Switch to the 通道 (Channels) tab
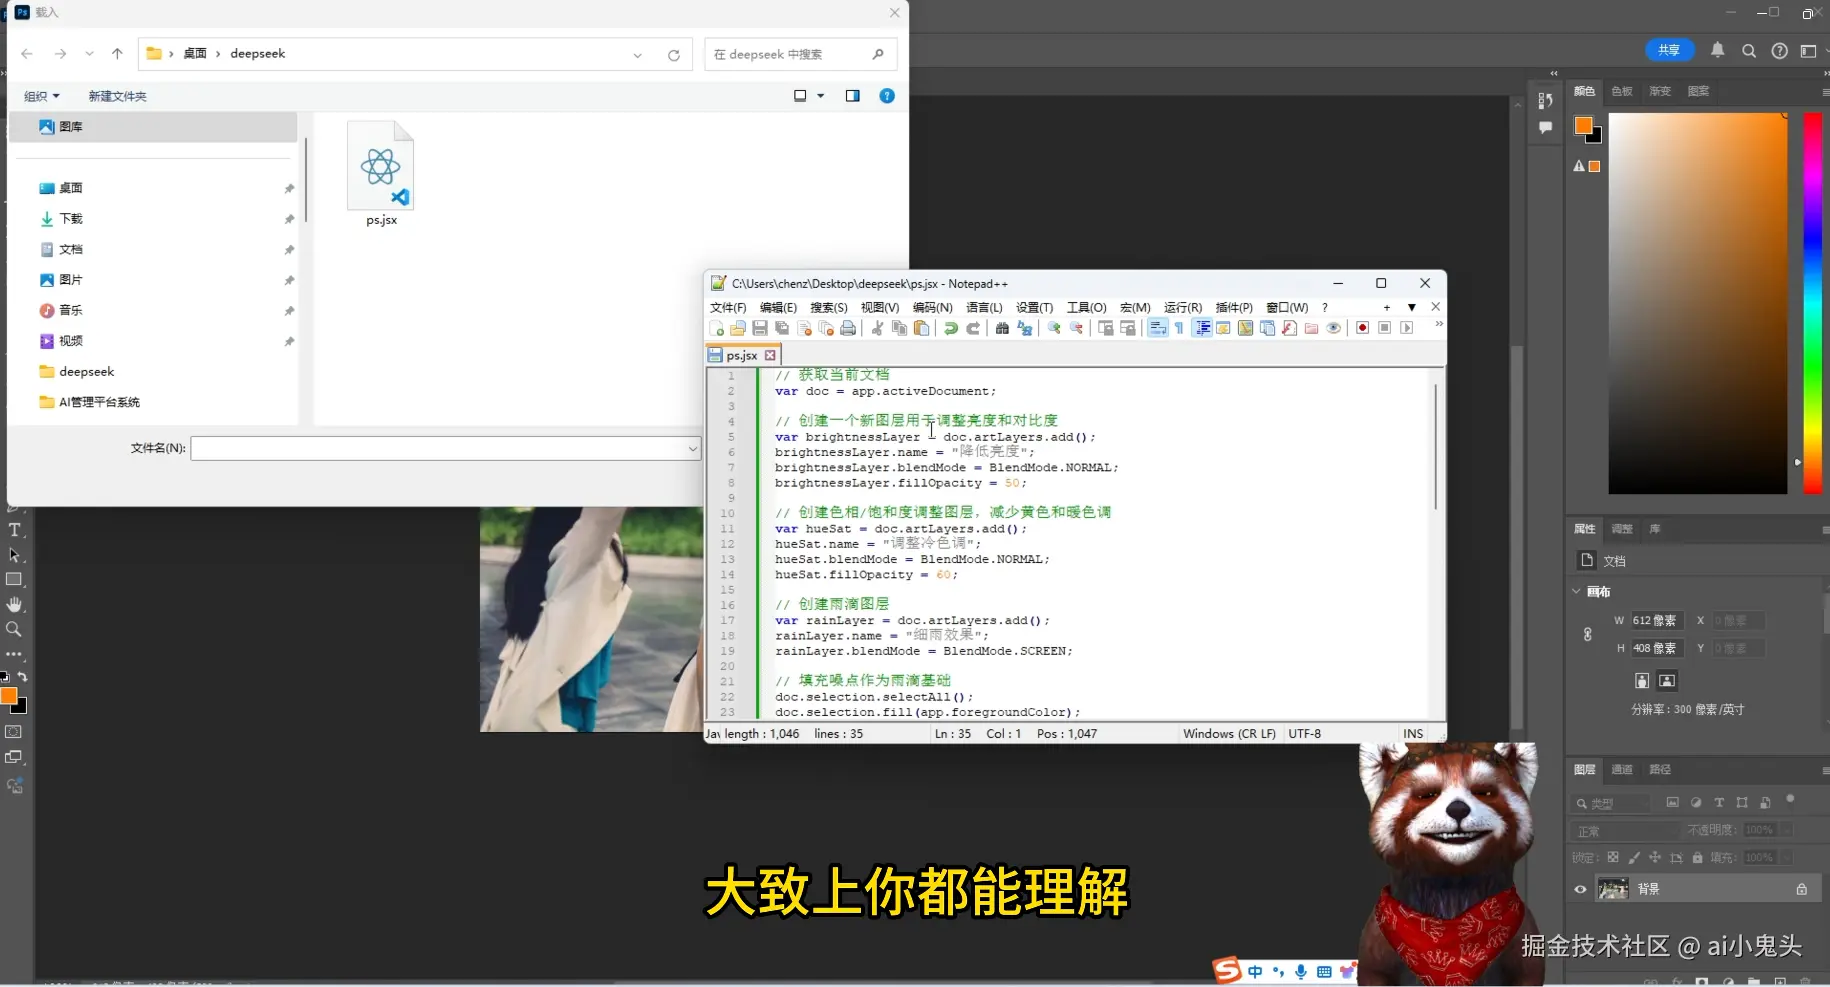Viewport: 1830px width, 987px height. point(1622,769)
